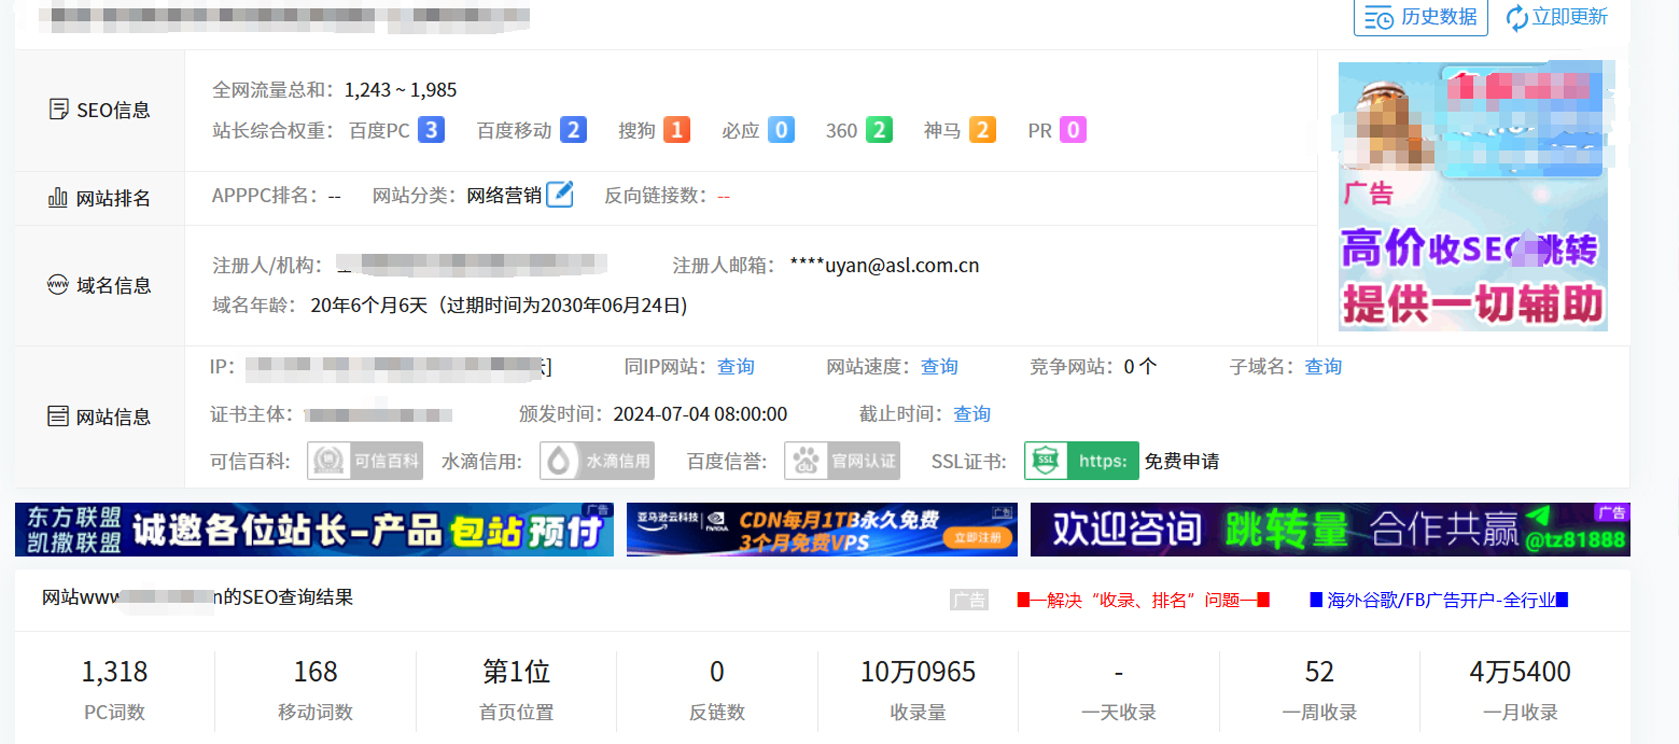Open the 高价收SEO跳转 advertisement image

click(x=1473, y=196)
